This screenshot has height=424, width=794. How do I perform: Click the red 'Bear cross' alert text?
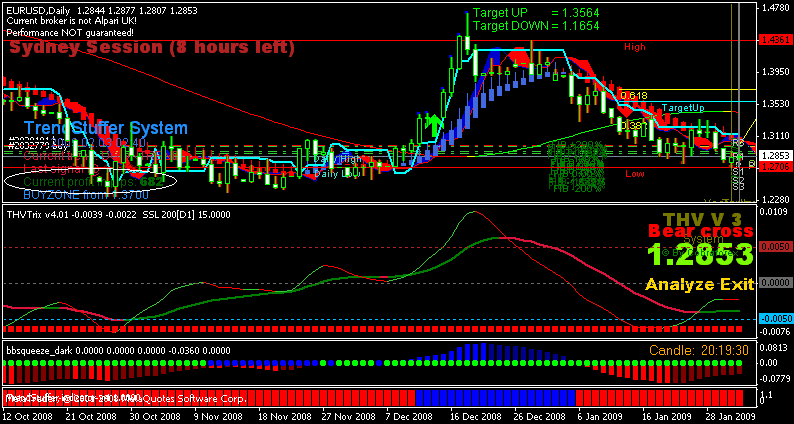point(701,232)
